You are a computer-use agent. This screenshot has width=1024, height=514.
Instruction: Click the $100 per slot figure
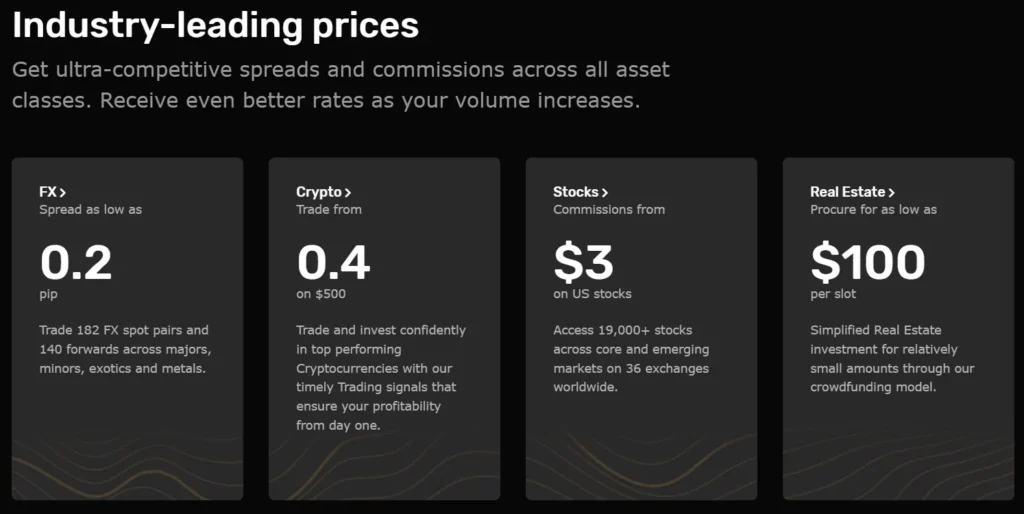coord(867,262)
